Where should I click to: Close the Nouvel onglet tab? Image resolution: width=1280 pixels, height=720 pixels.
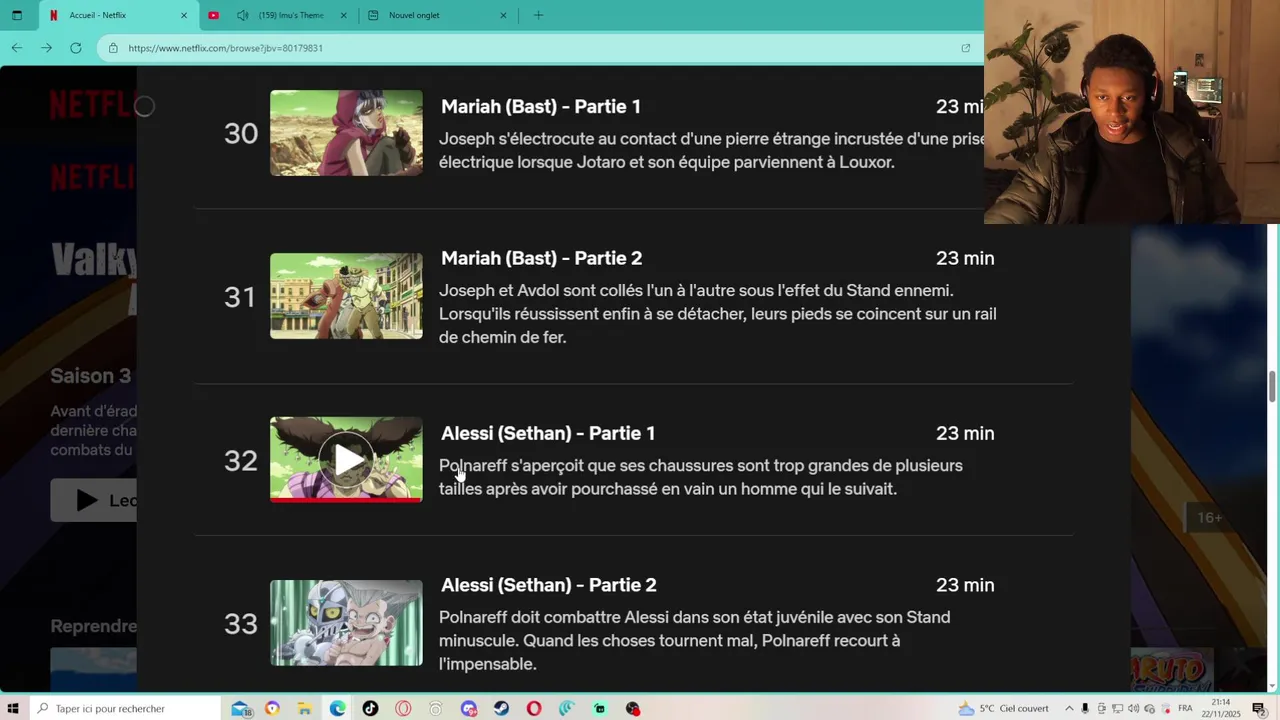(x=503, y=15)
